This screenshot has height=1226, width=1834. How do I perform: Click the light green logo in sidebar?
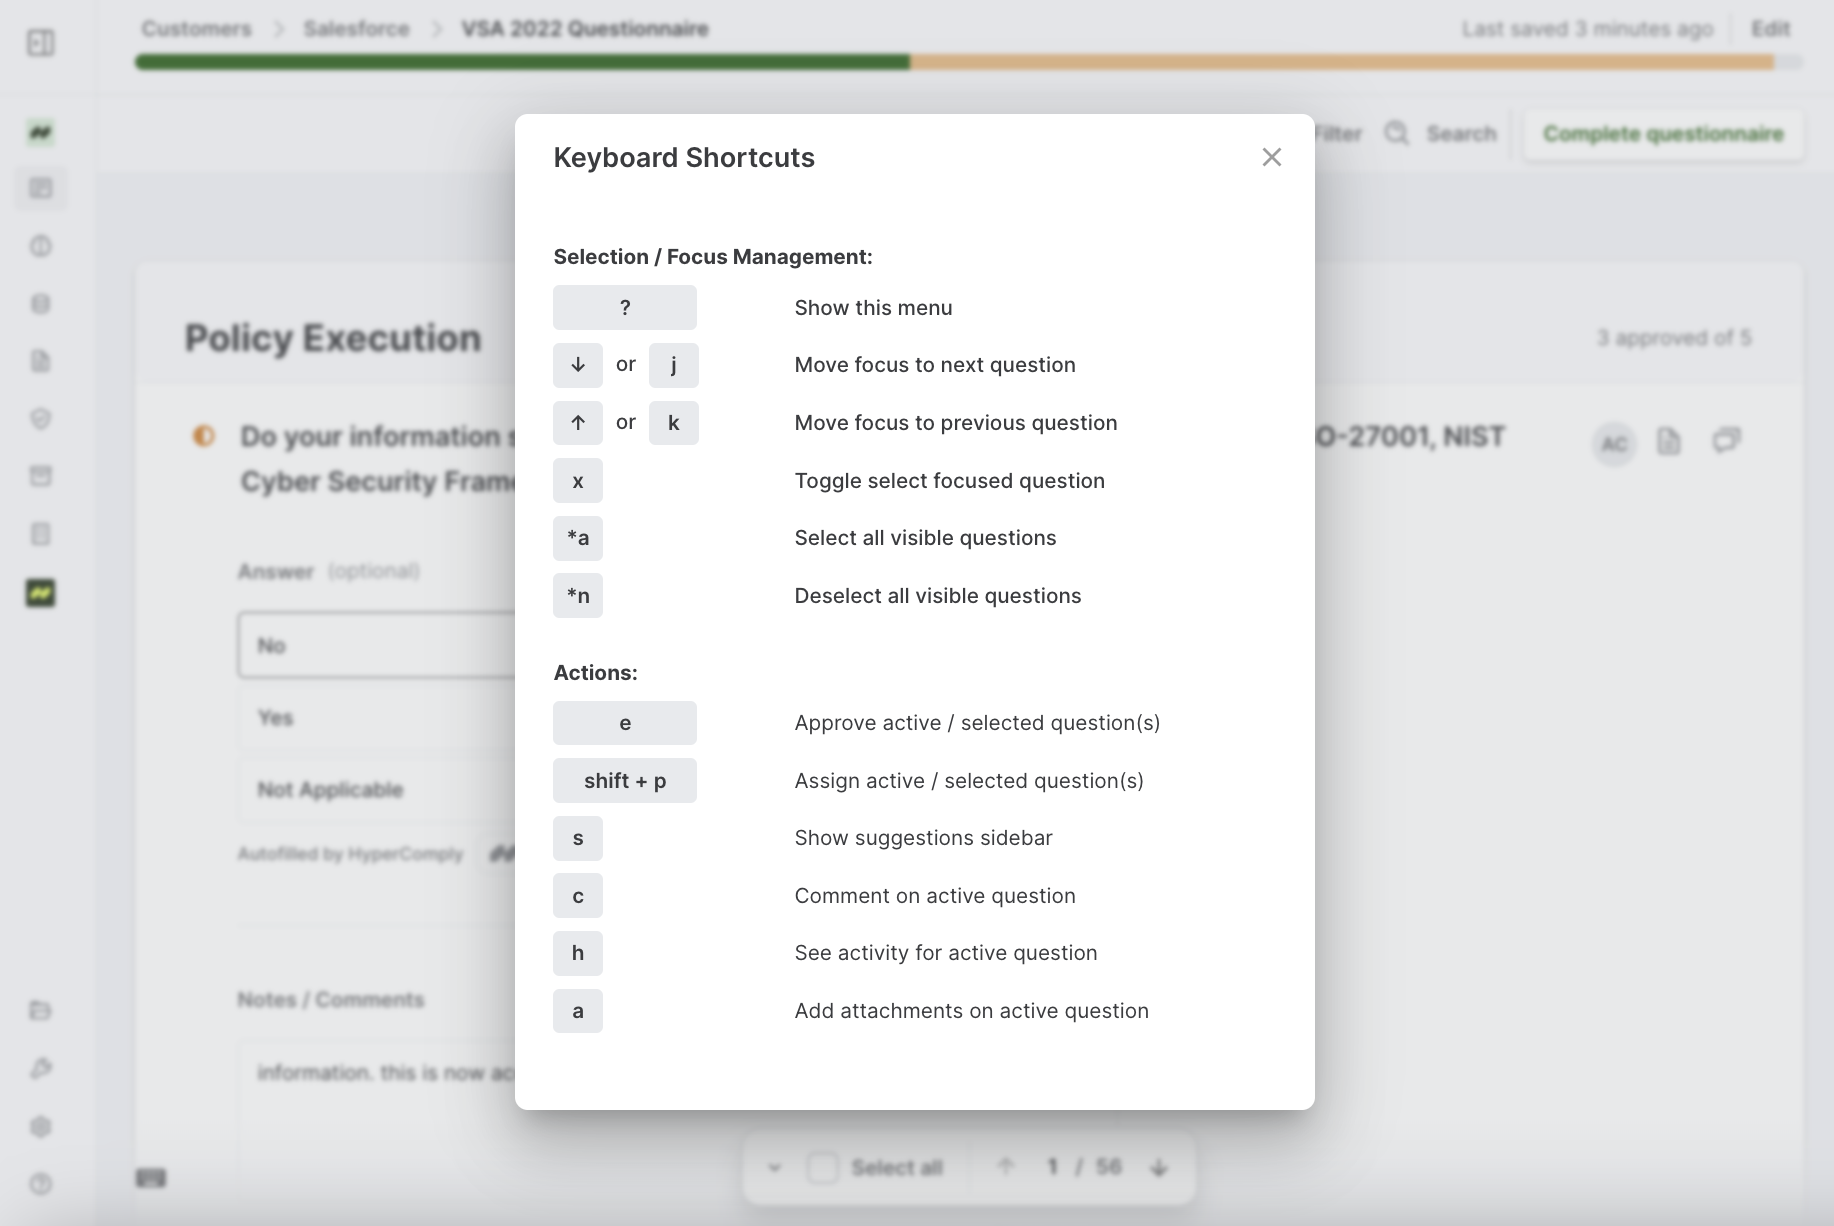pos(41,132)
